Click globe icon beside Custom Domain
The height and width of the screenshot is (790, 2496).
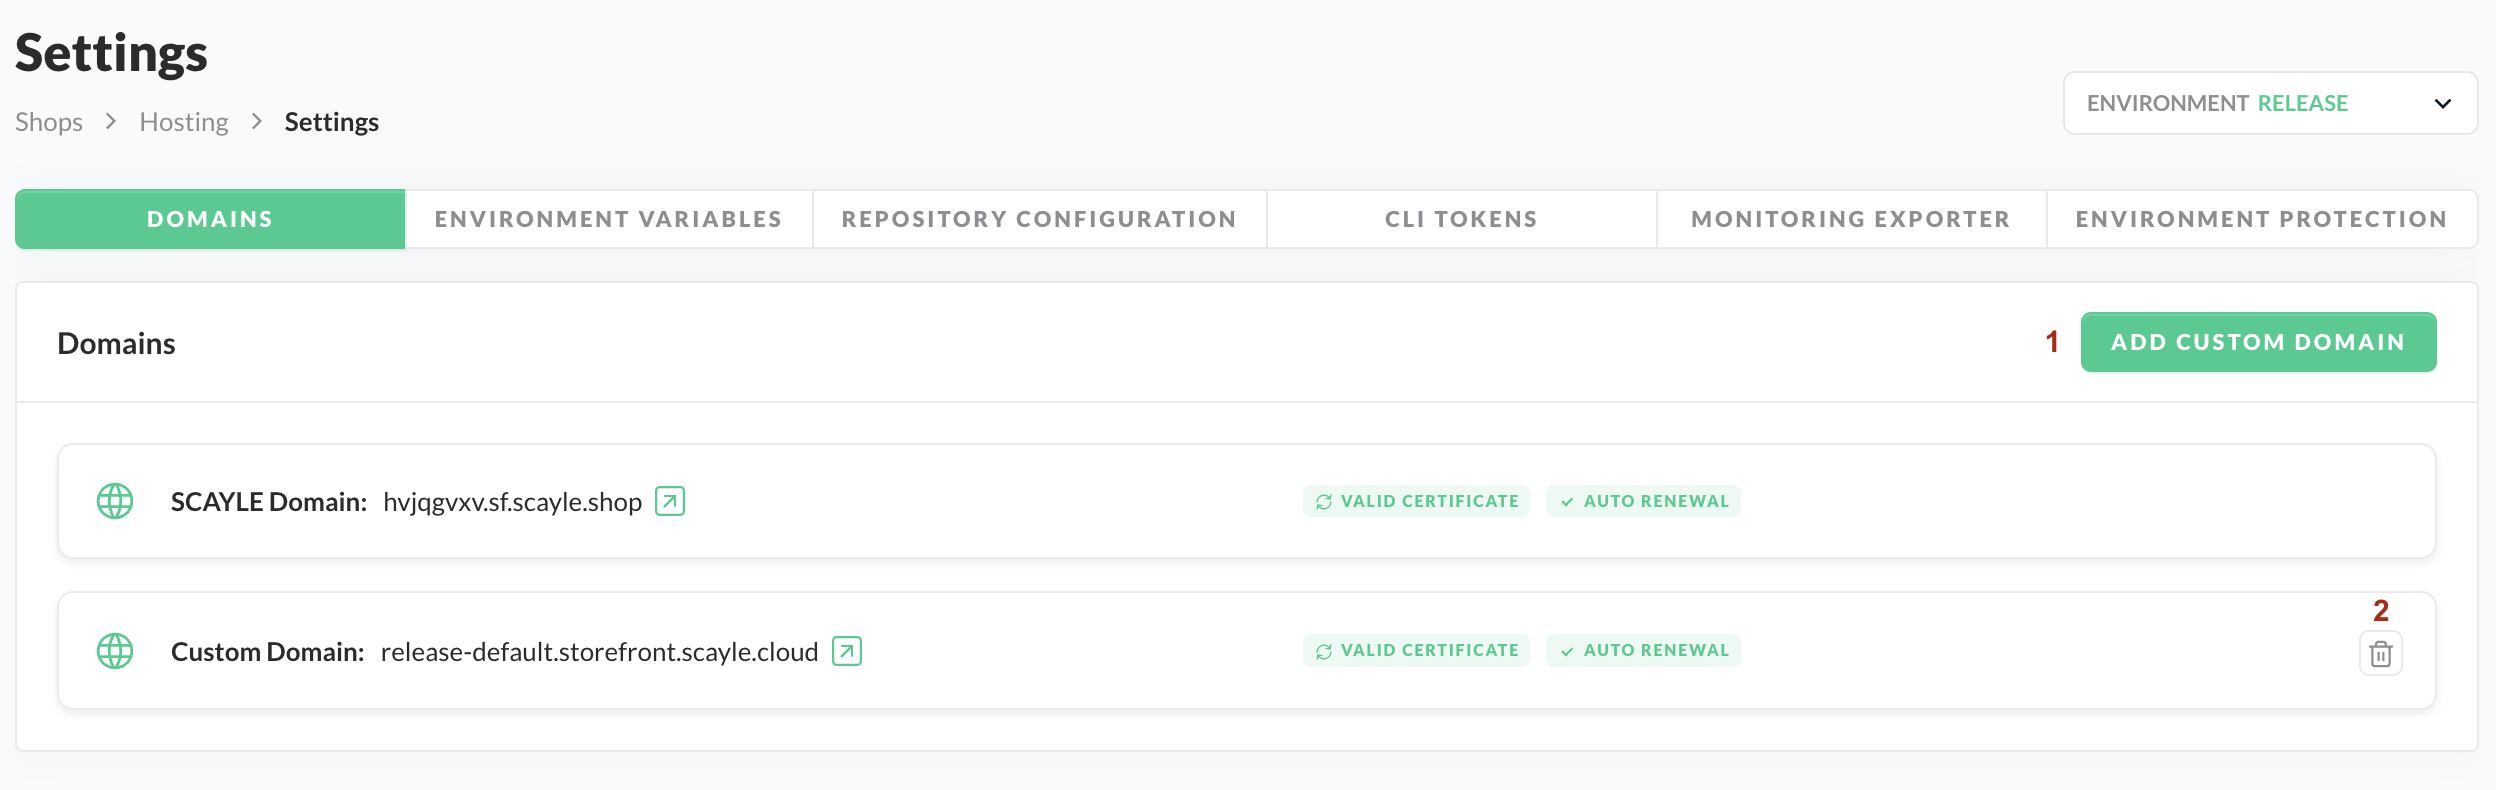click(115, 651)
